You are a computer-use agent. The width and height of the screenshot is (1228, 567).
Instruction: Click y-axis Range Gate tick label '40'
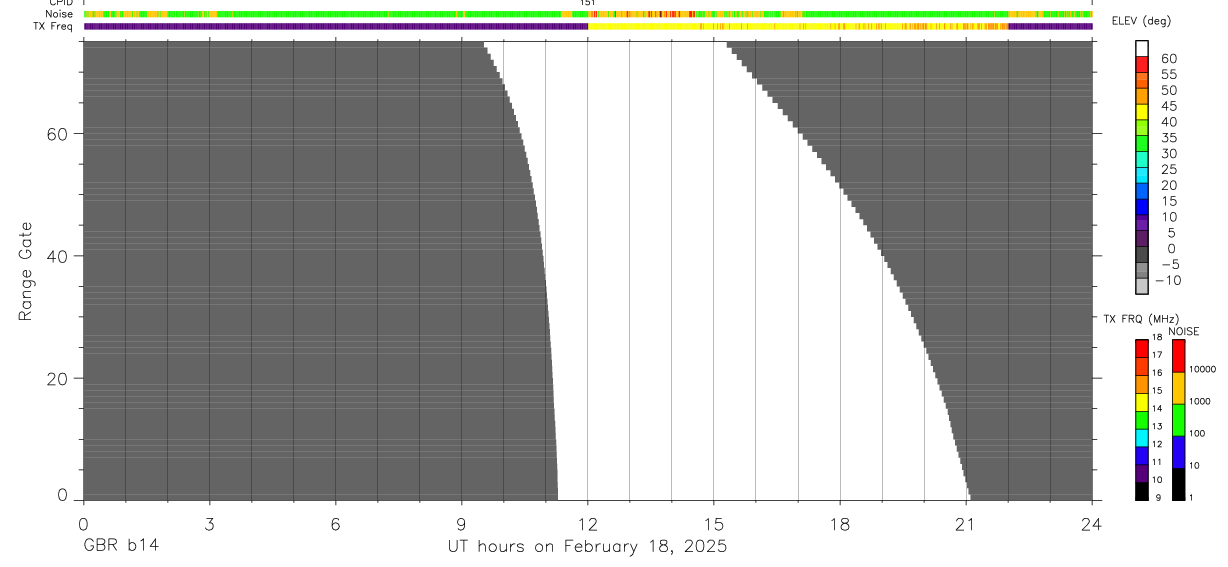(x=56, y=256)
